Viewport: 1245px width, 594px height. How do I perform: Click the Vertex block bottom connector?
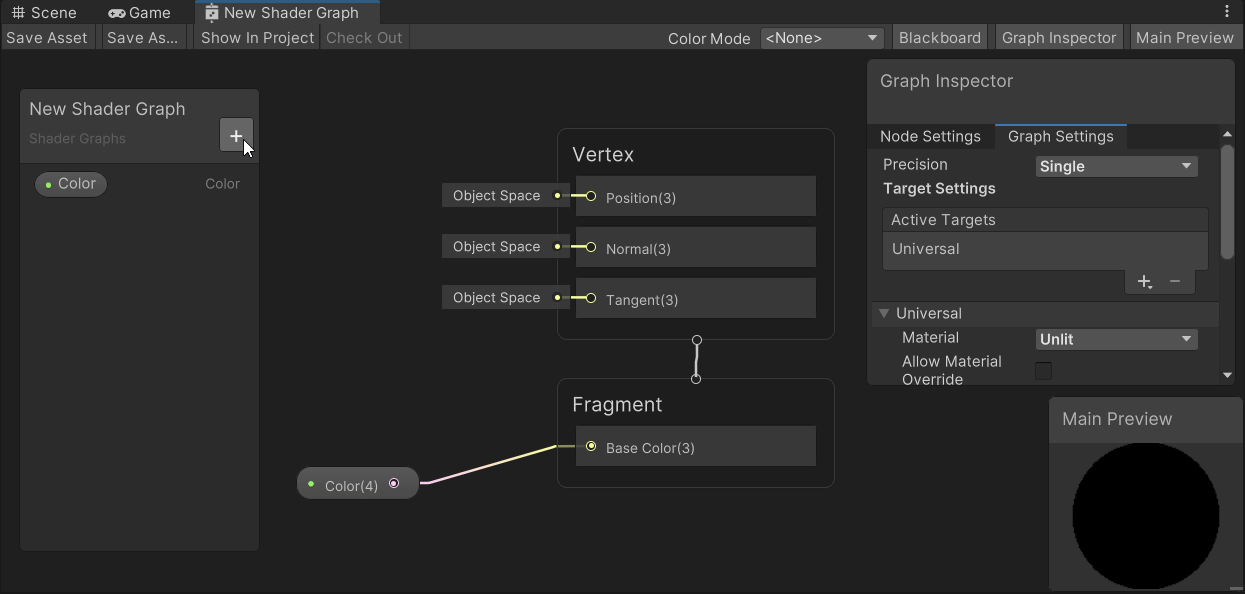pos(697,341)
